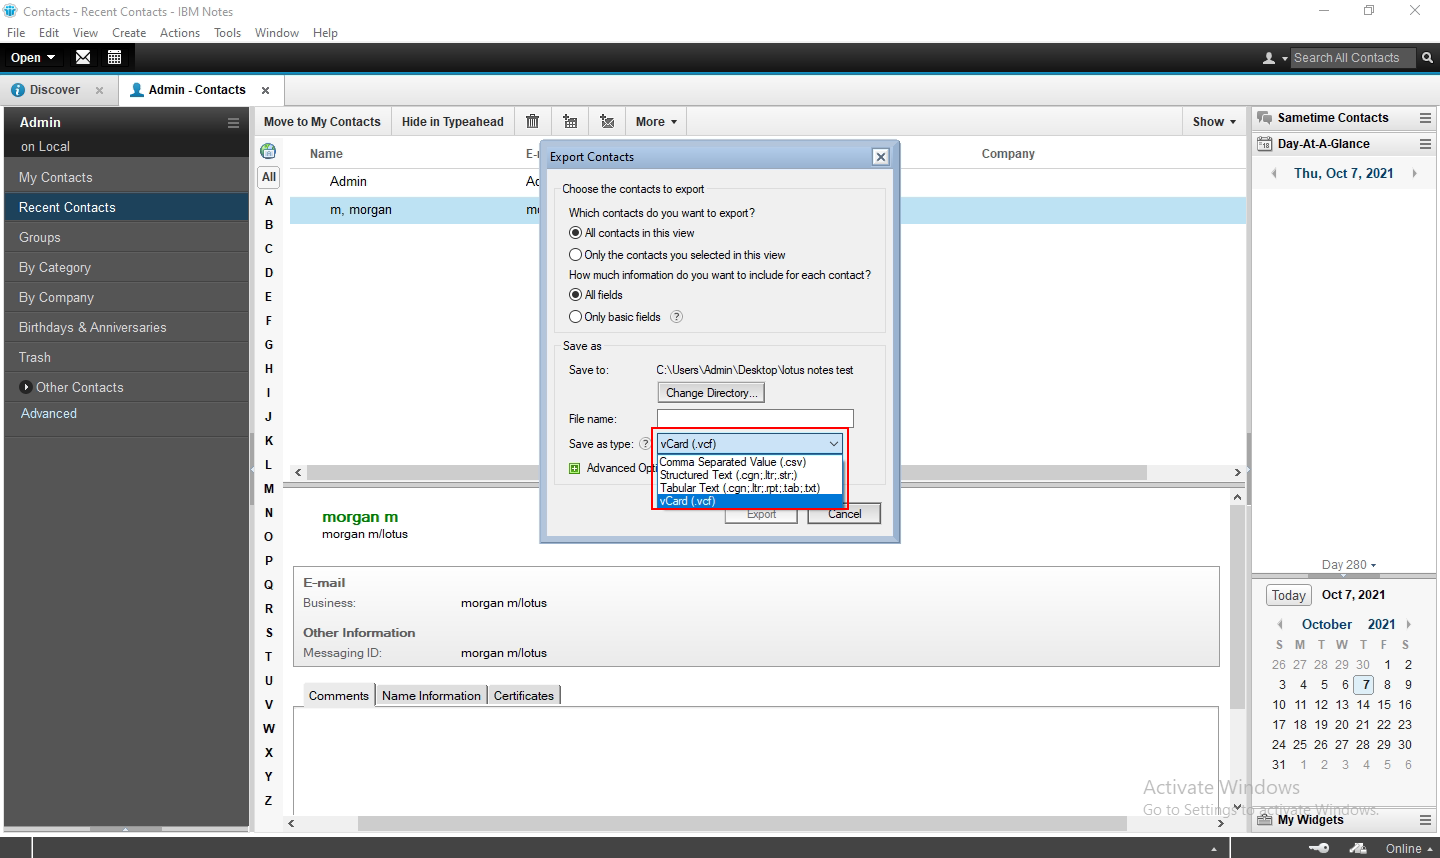Click the help icon next to Only basic fields
Screen dimensions: 1440x858
coord(676,317)
